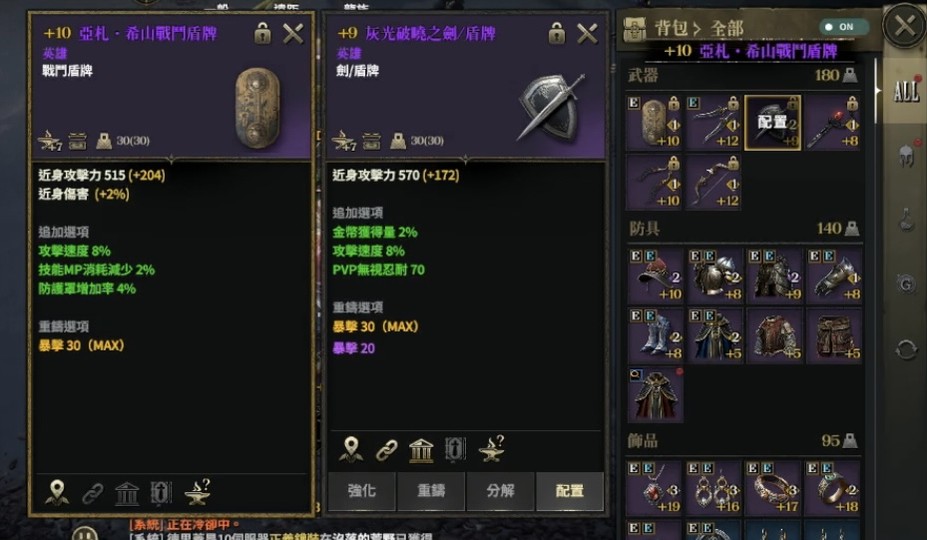Click the refresh arrows icon in right sidebar

(x=906, y=349)
